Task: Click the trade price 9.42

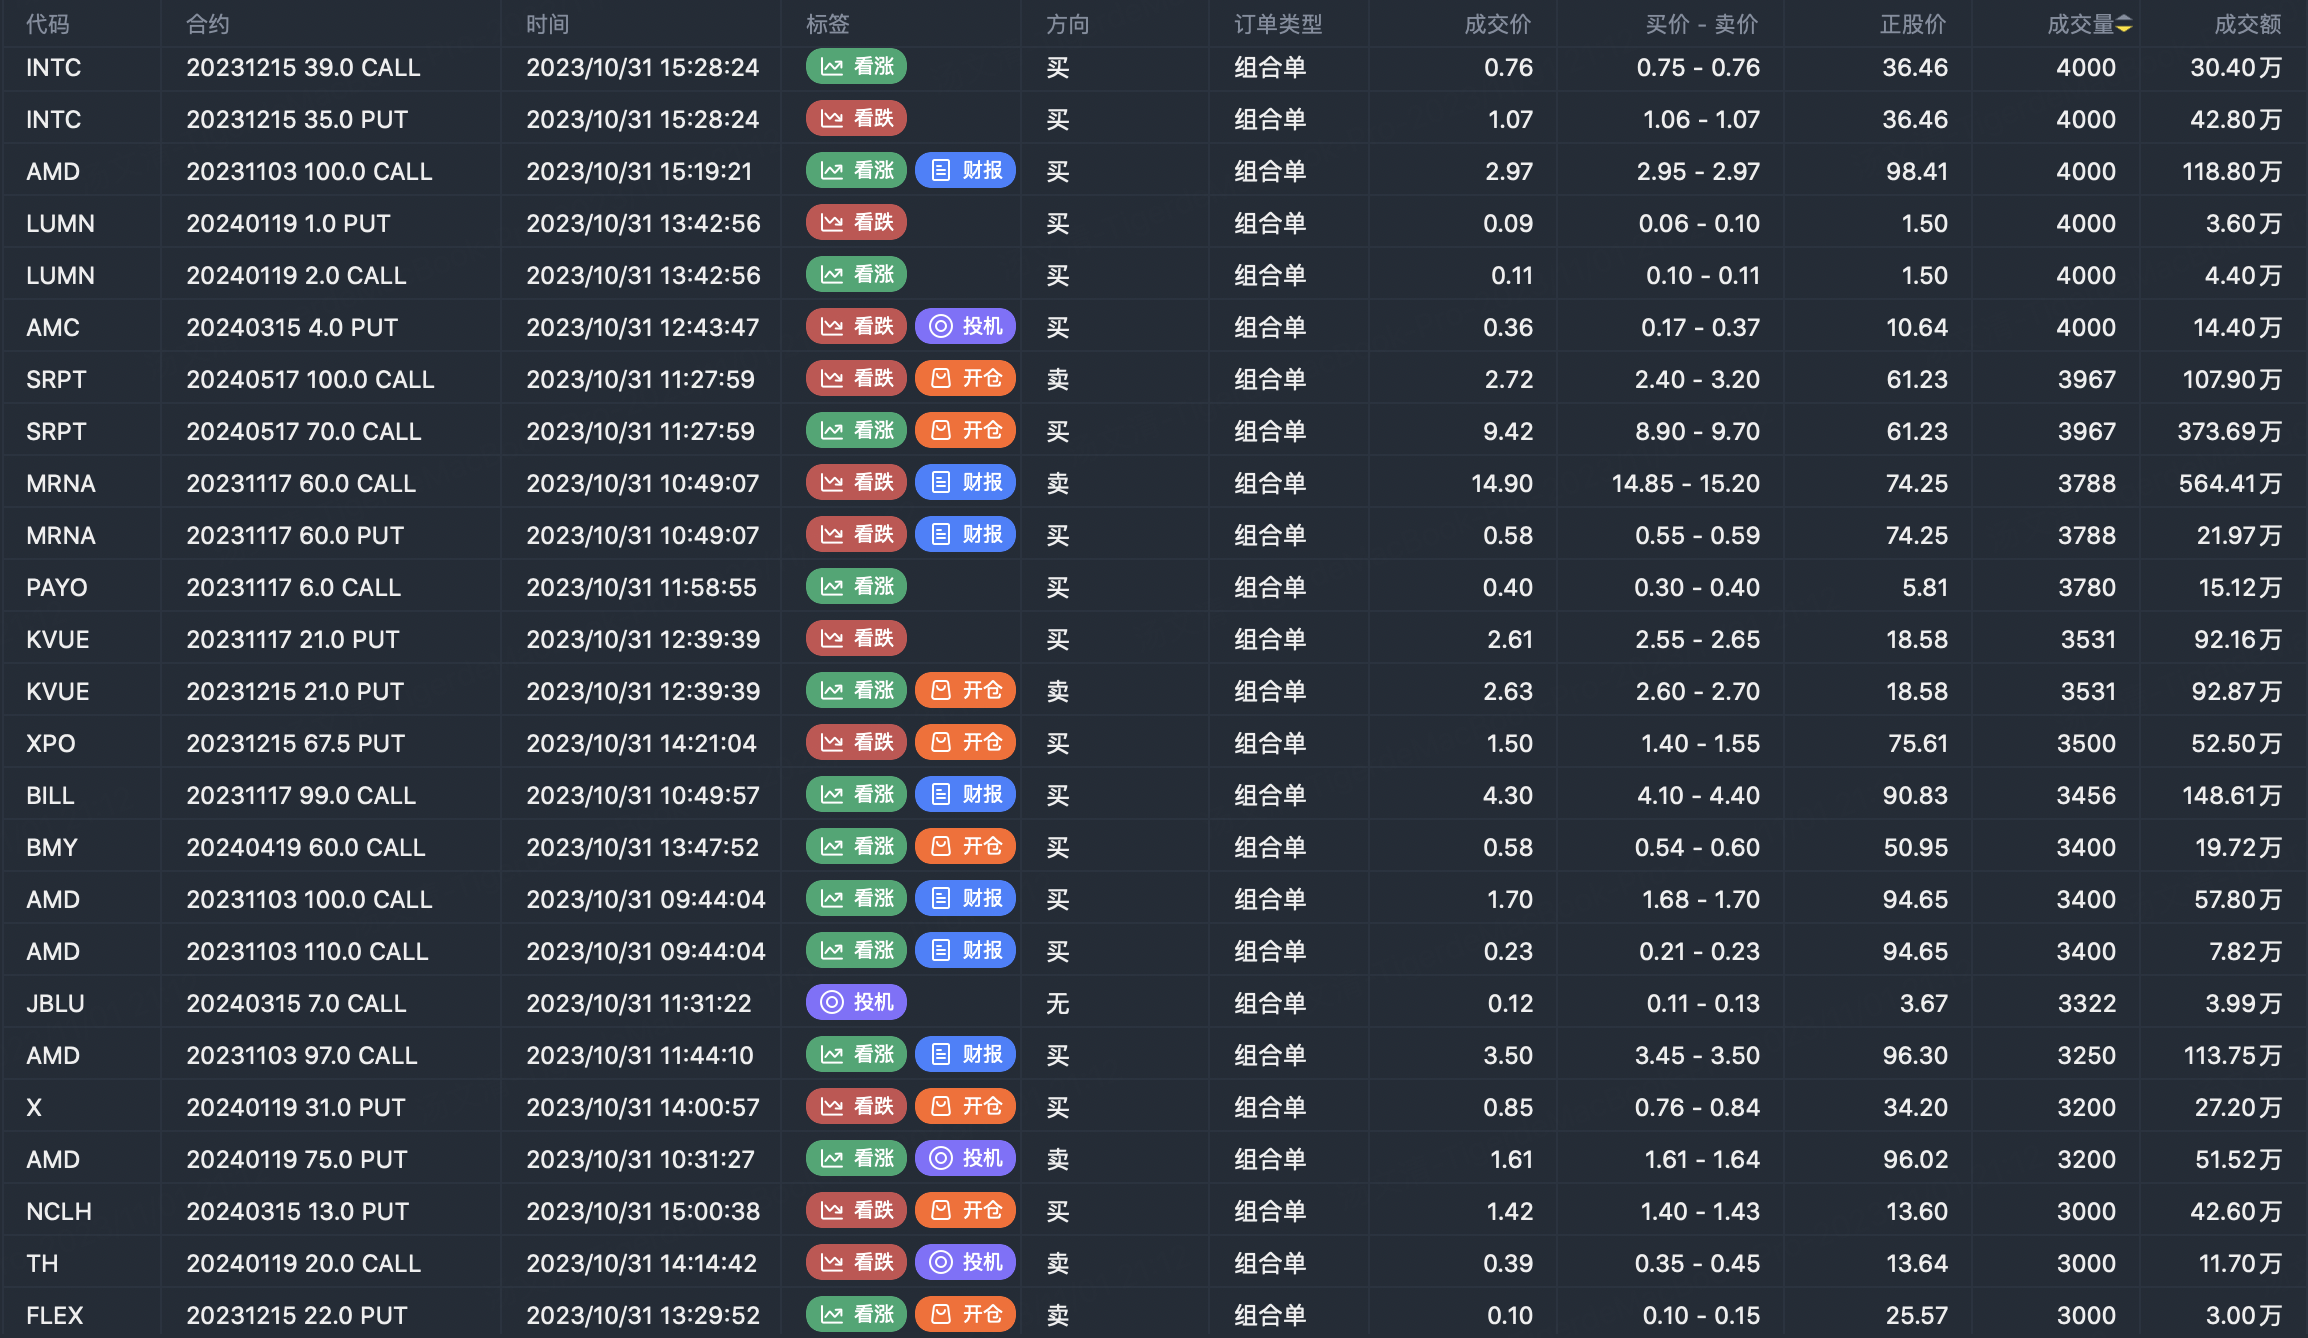Action: pos(1508,431)
